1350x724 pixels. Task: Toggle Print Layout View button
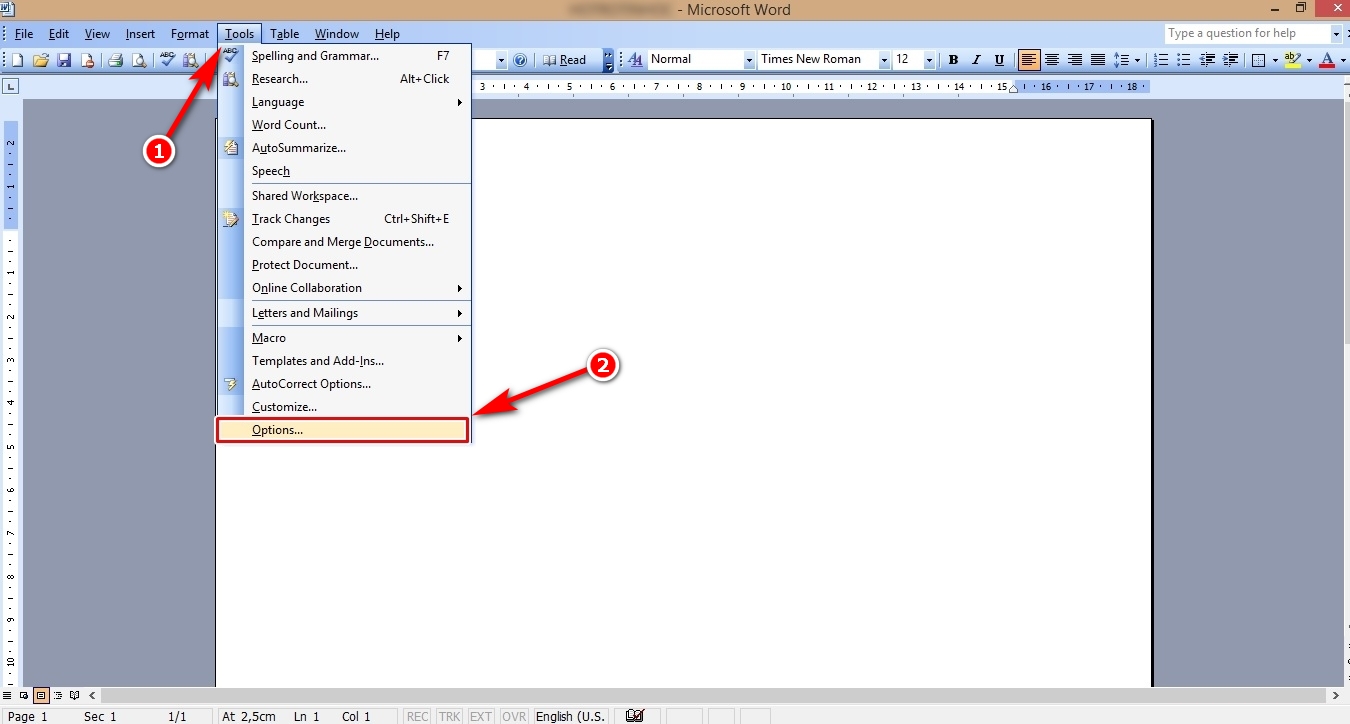41,695
